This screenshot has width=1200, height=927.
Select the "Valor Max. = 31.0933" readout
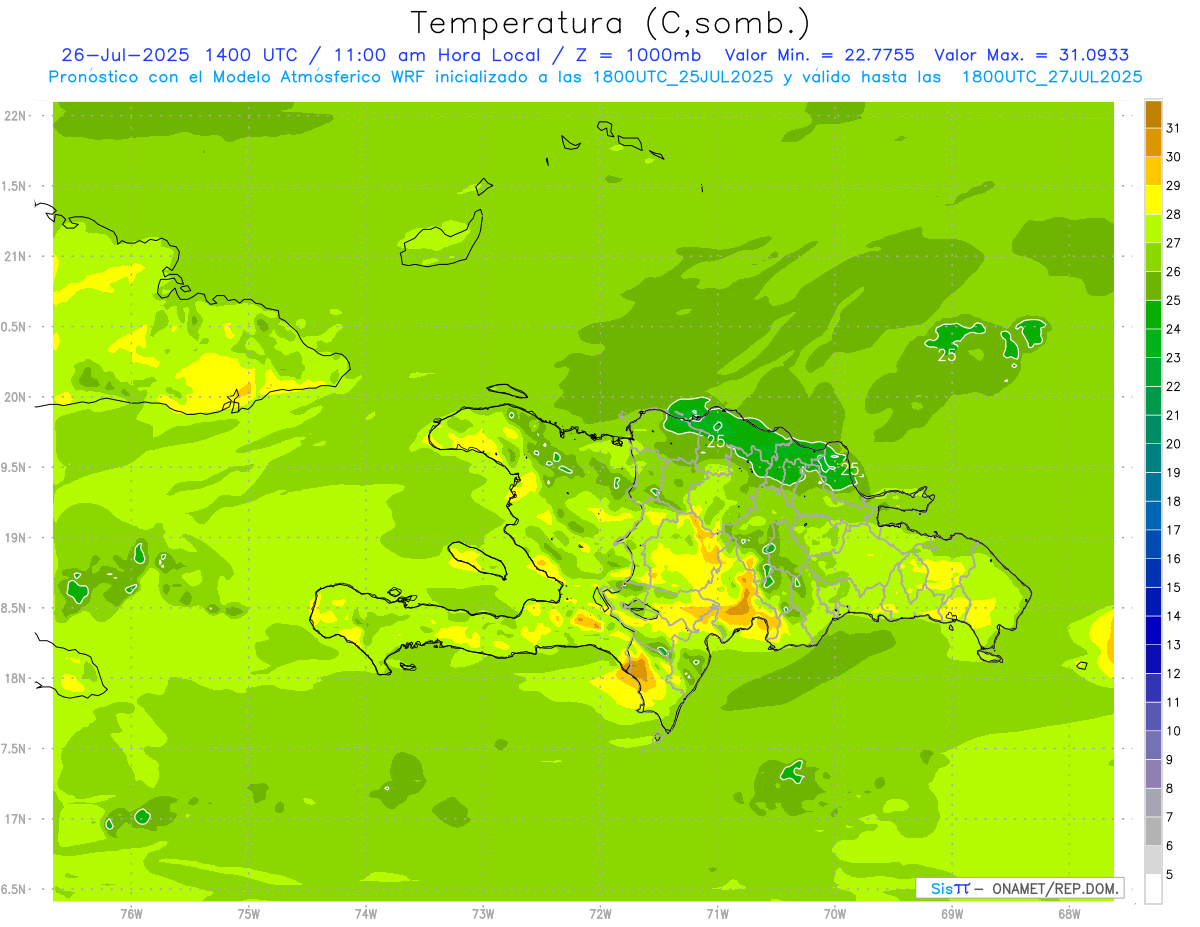[1032, 55]
